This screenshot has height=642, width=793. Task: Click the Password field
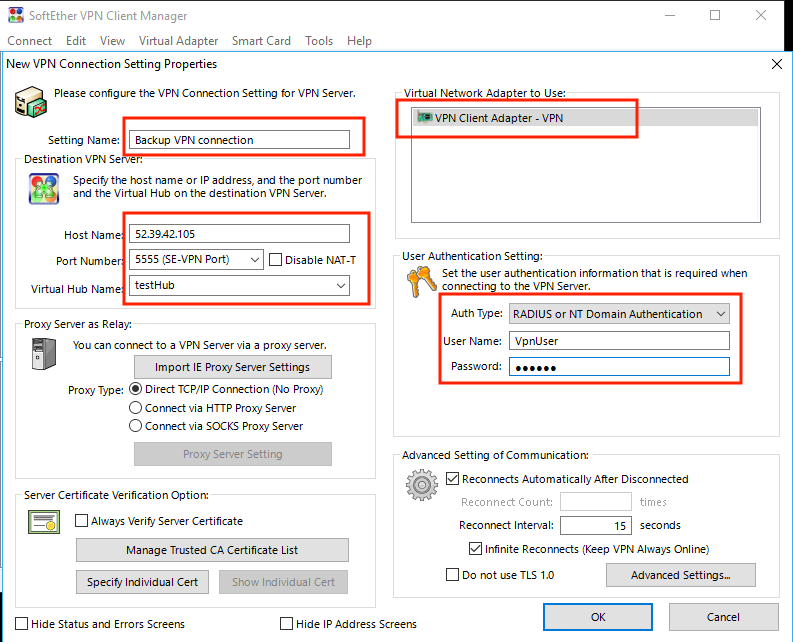pos(619,367)
